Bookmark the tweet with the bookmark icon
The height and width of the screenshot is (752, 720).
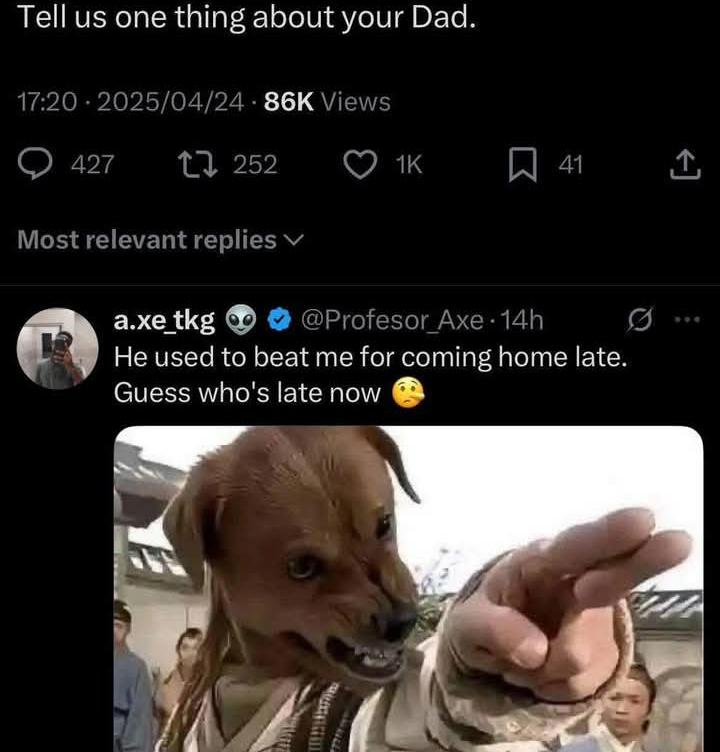click(522, 165)
